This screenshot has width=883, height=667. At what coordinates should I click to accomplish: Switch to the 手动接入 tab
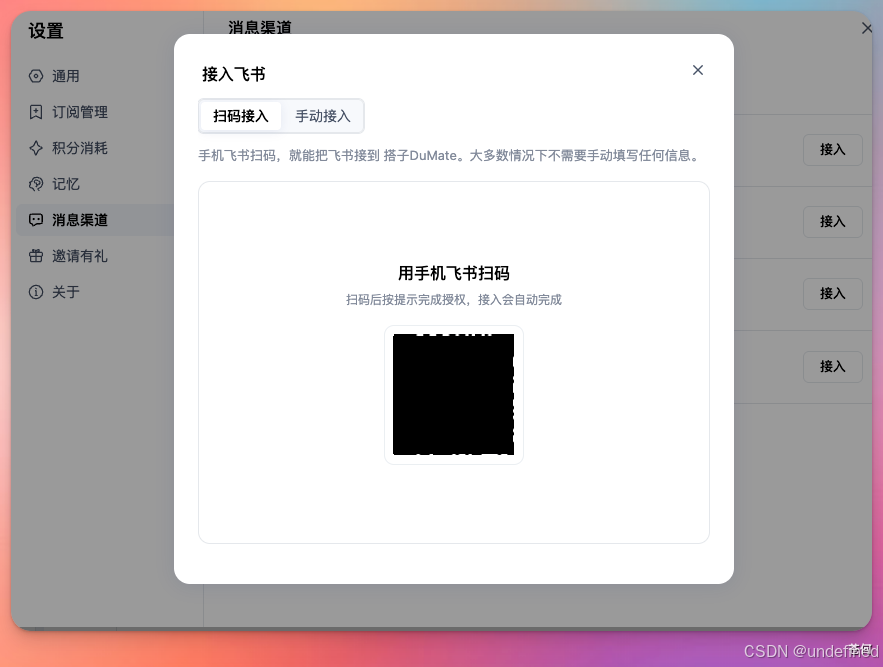click(323, 116)
